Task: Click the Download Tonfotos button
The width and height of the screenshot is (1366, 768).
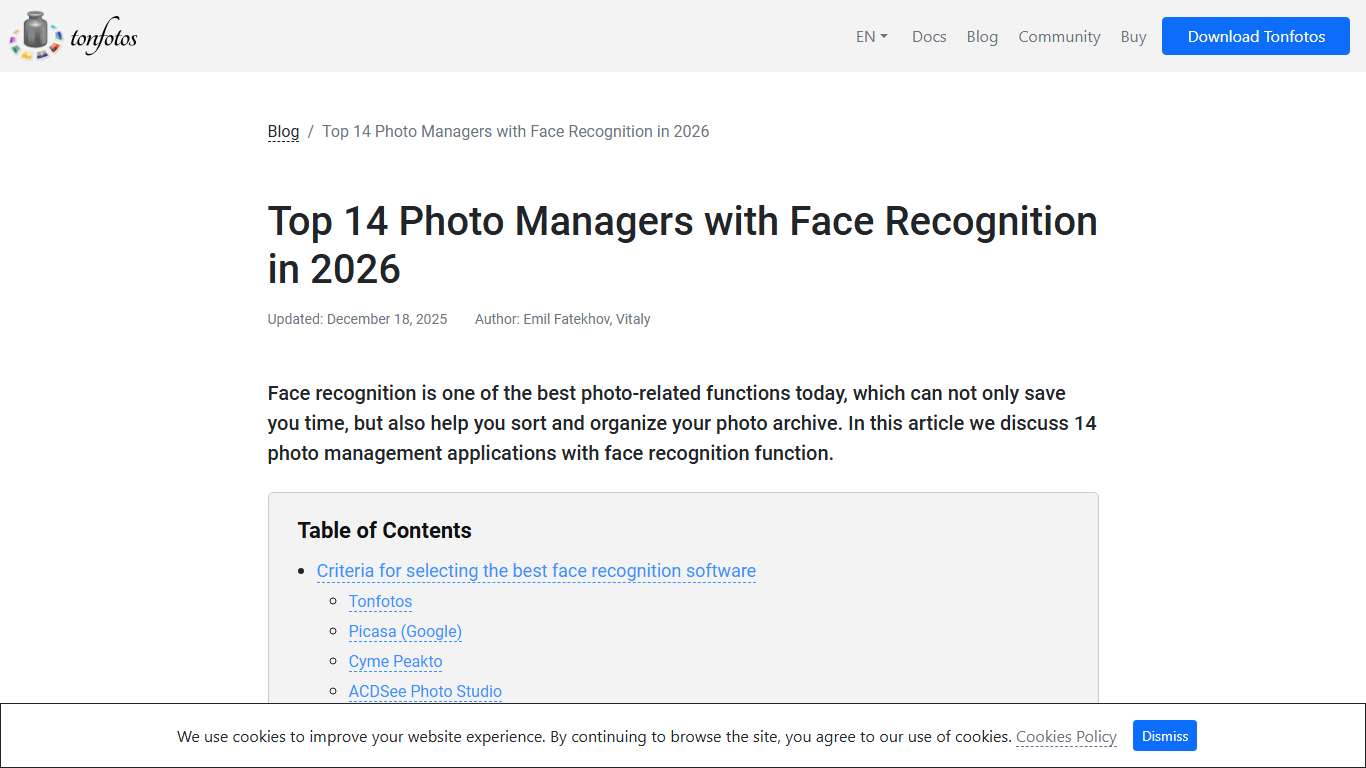Action: coord(1255,36)
